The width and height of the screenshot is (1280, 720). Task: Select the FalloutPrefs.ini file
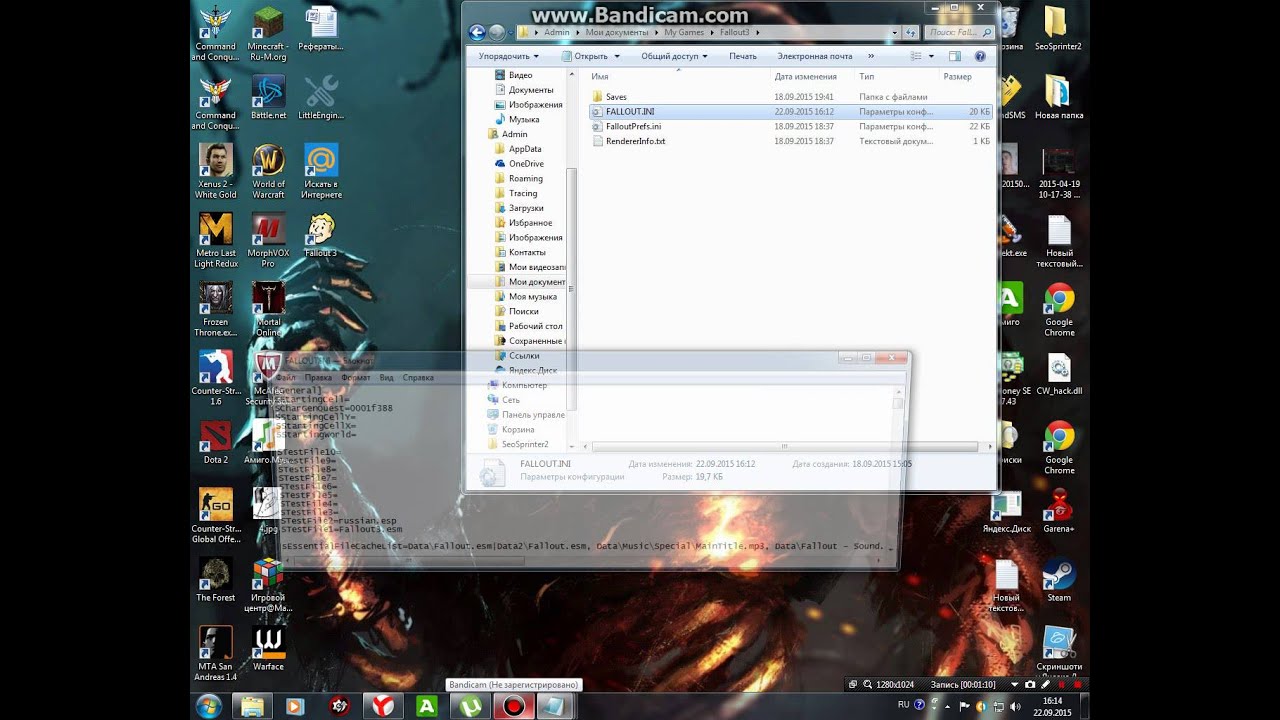pos(633,127)
